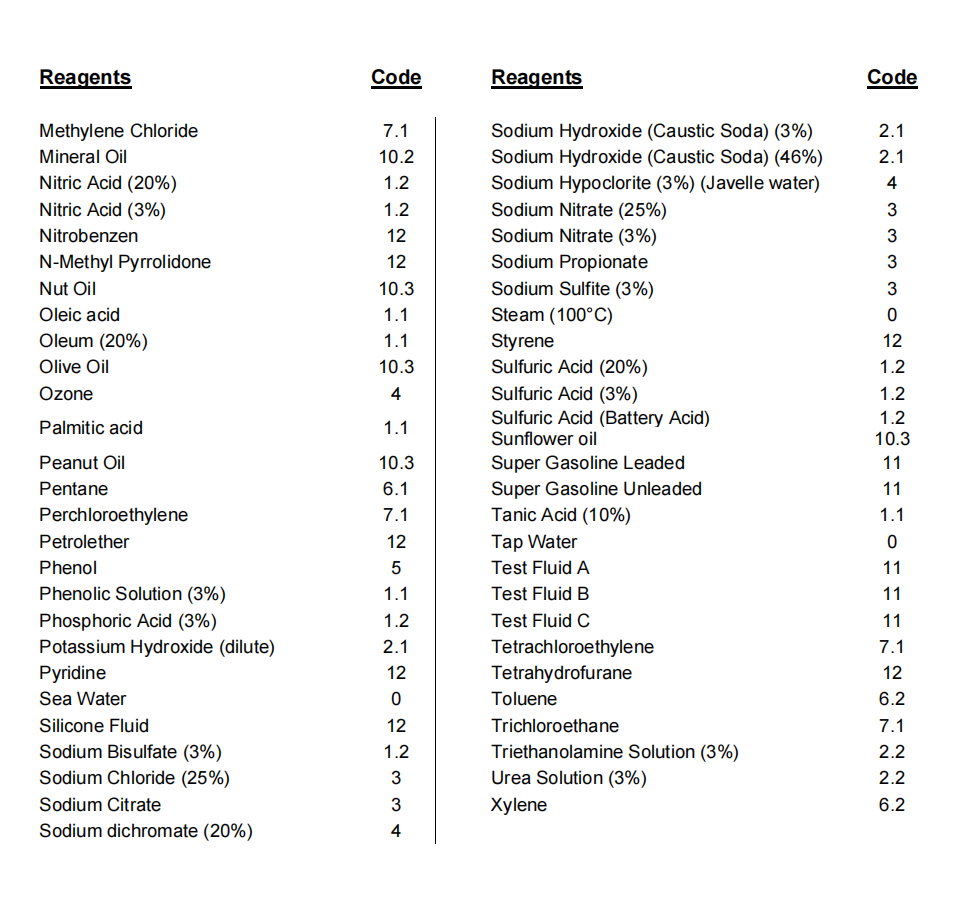Click the Xylene code value 6.2
Image resolution: width=966 pixels, height=903 pixels.
(x=891, y=805)
